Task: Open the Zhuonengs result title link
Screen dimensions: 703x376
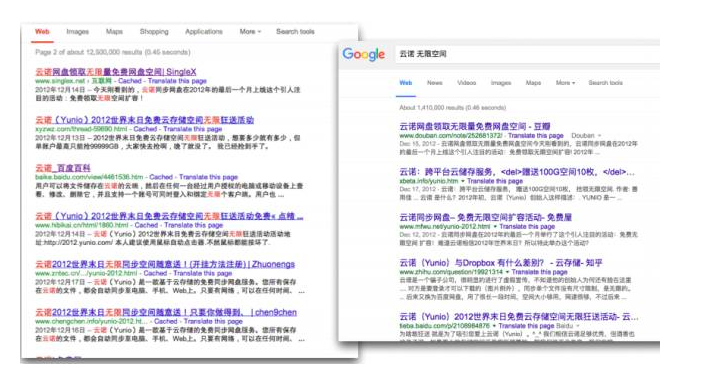Action: pos(165,264)
